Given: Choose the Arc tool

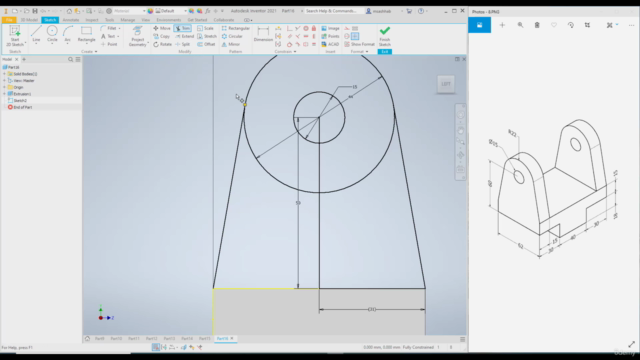Looking at the screenshot, I should click(67, 34).
